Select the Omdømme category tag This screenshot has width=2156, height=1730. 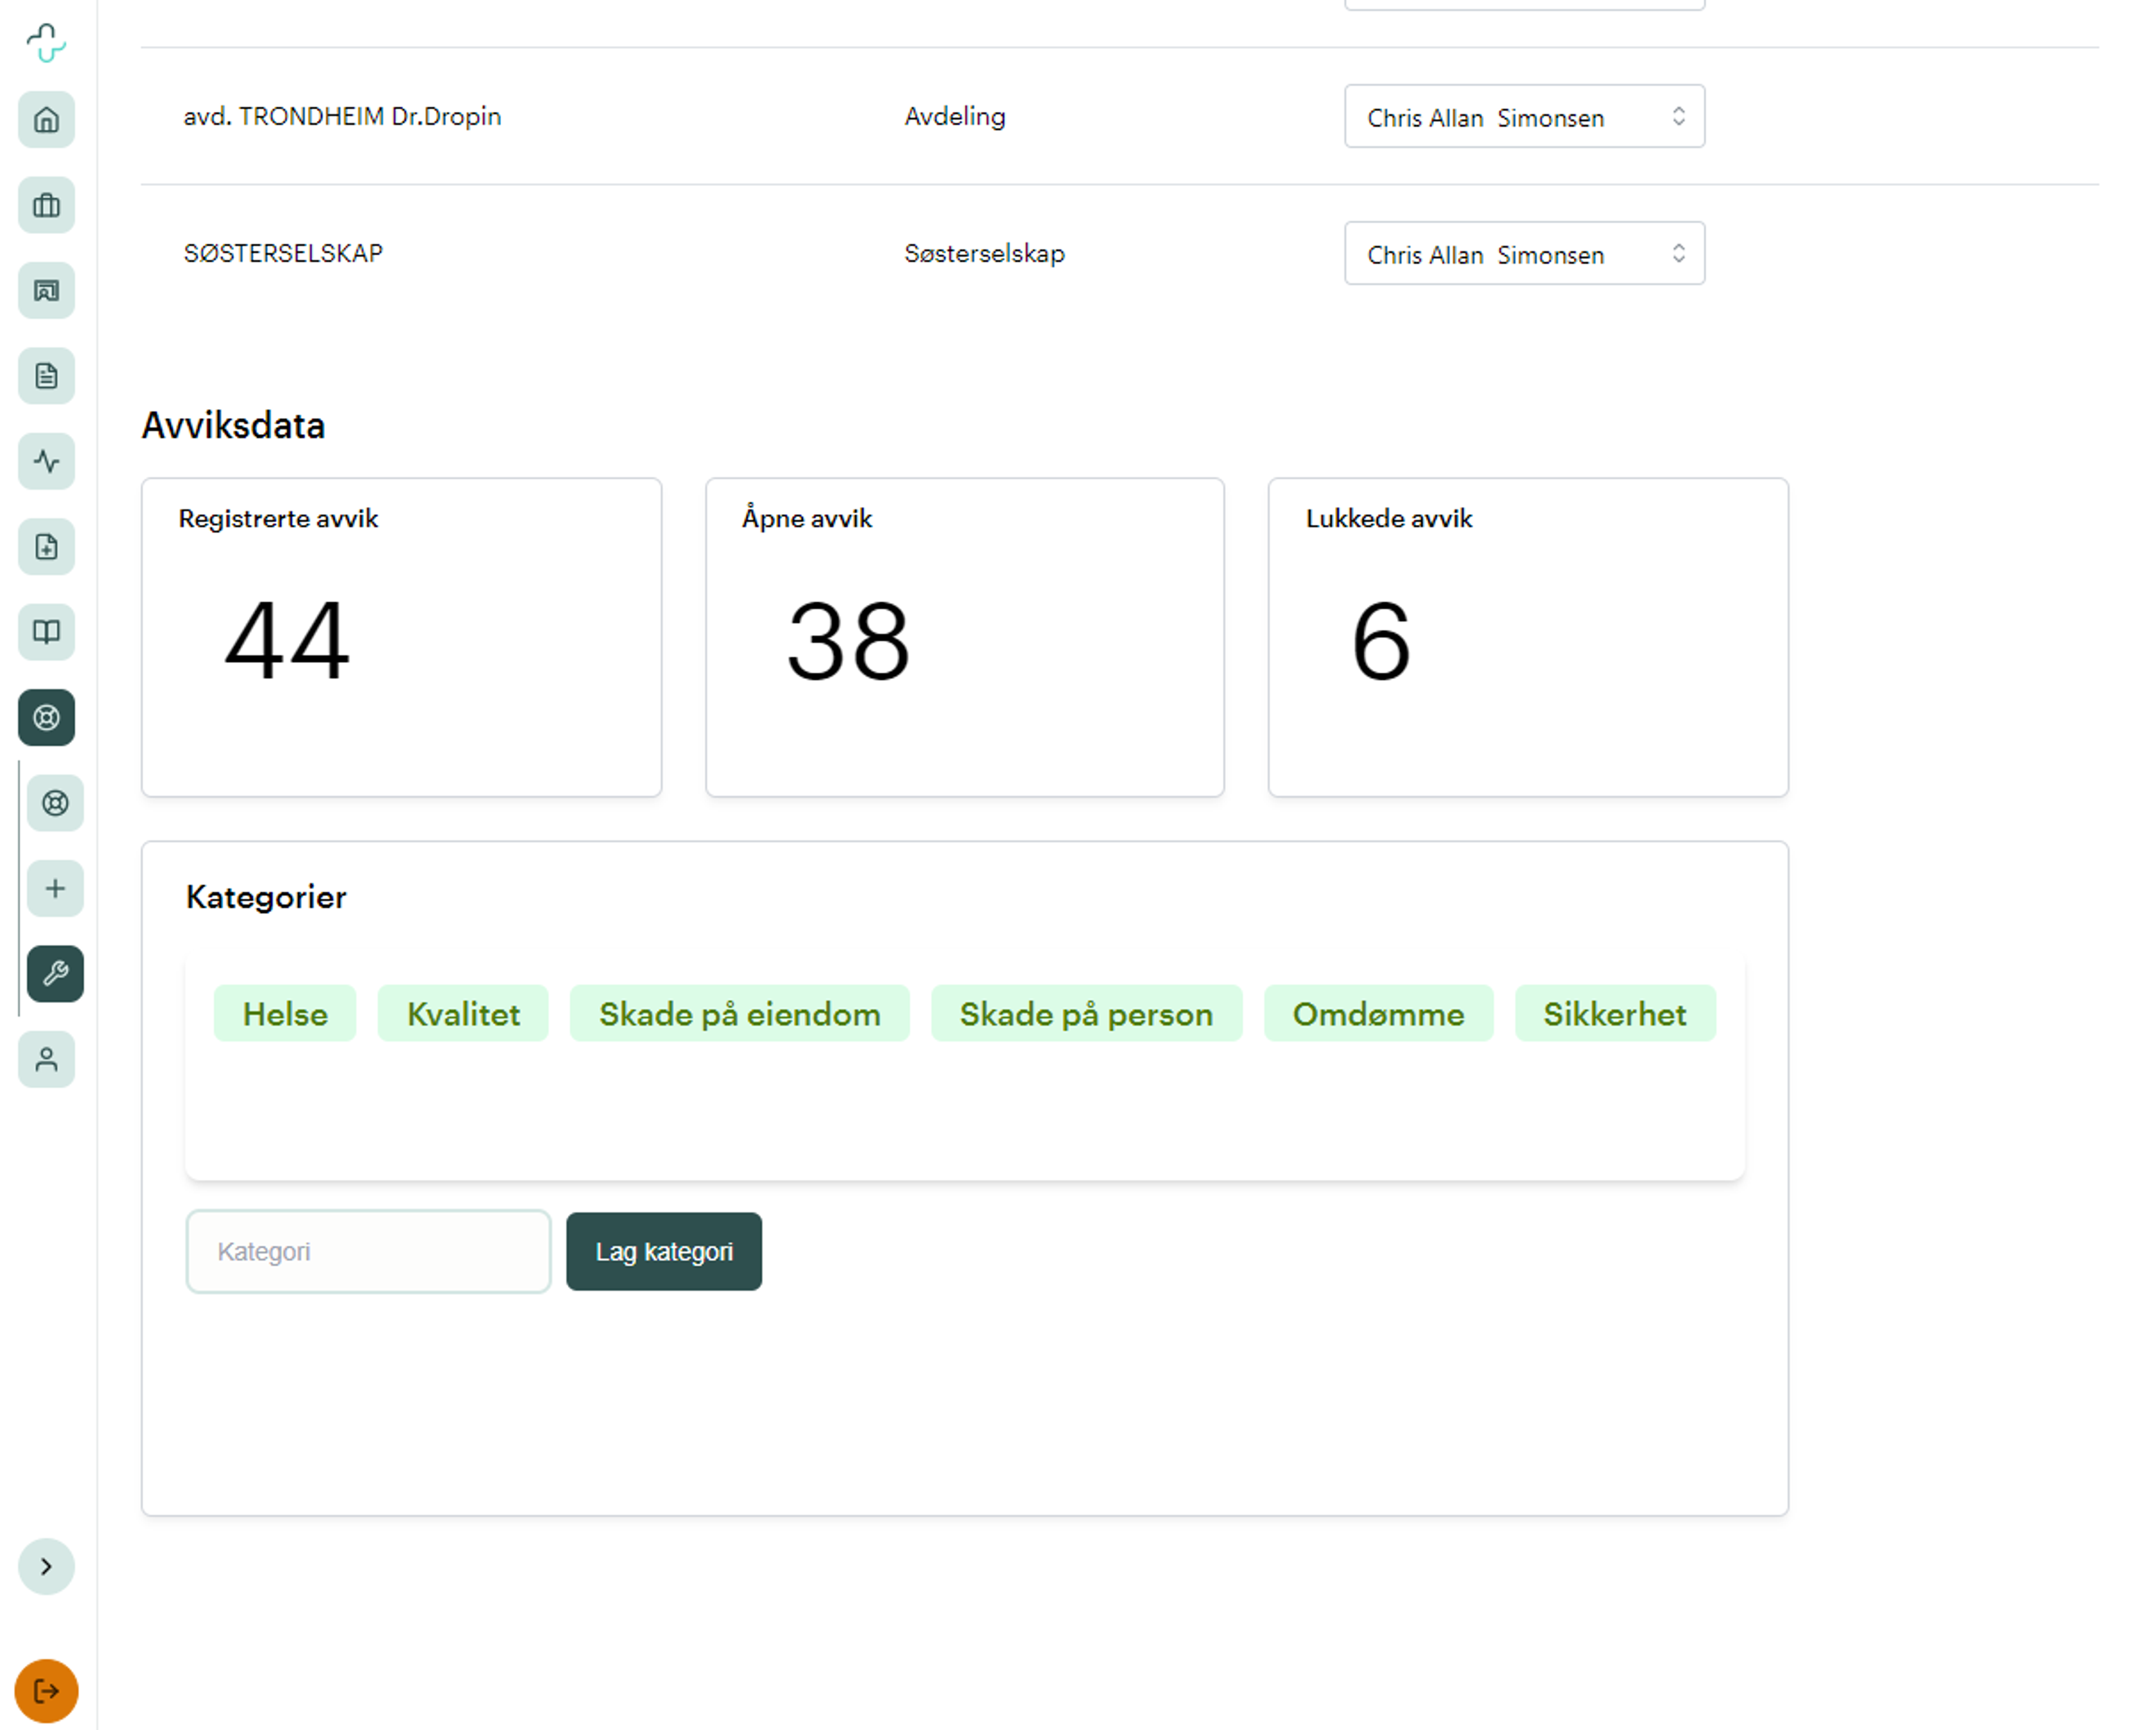pyautogui.click(x=1379, y=1013)
